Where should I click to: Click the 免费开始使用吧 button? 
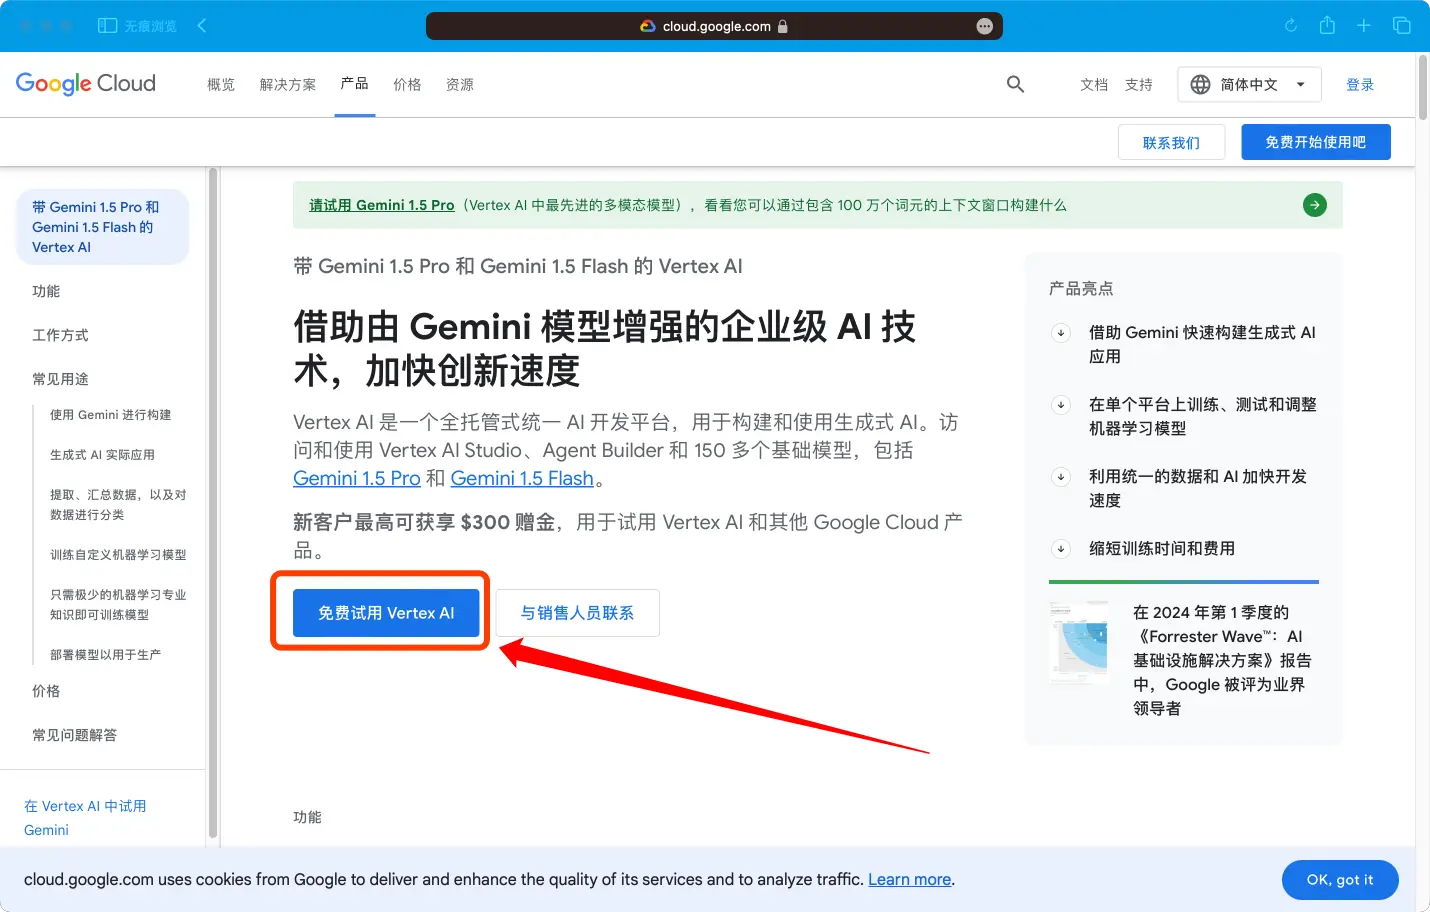pyautogui.click(x=1316, y=142)
